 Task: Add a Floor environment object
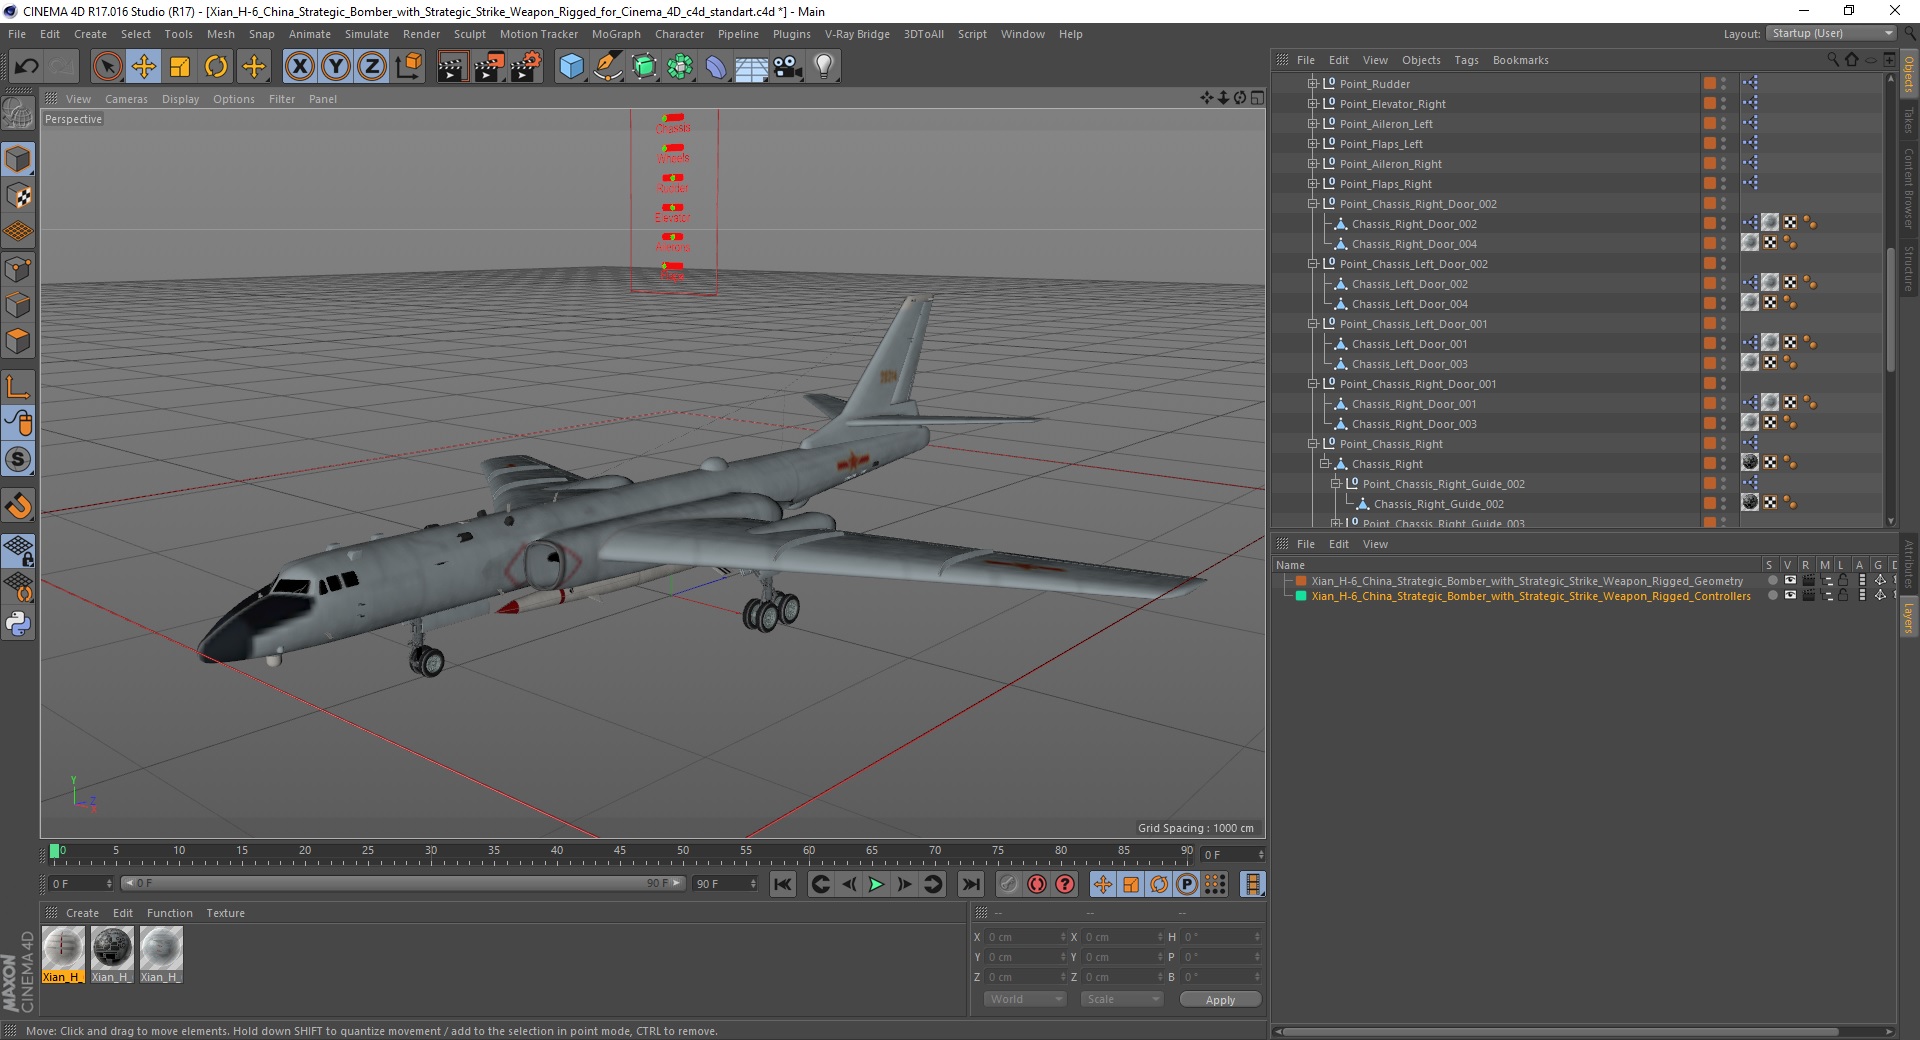pos(751,67)
